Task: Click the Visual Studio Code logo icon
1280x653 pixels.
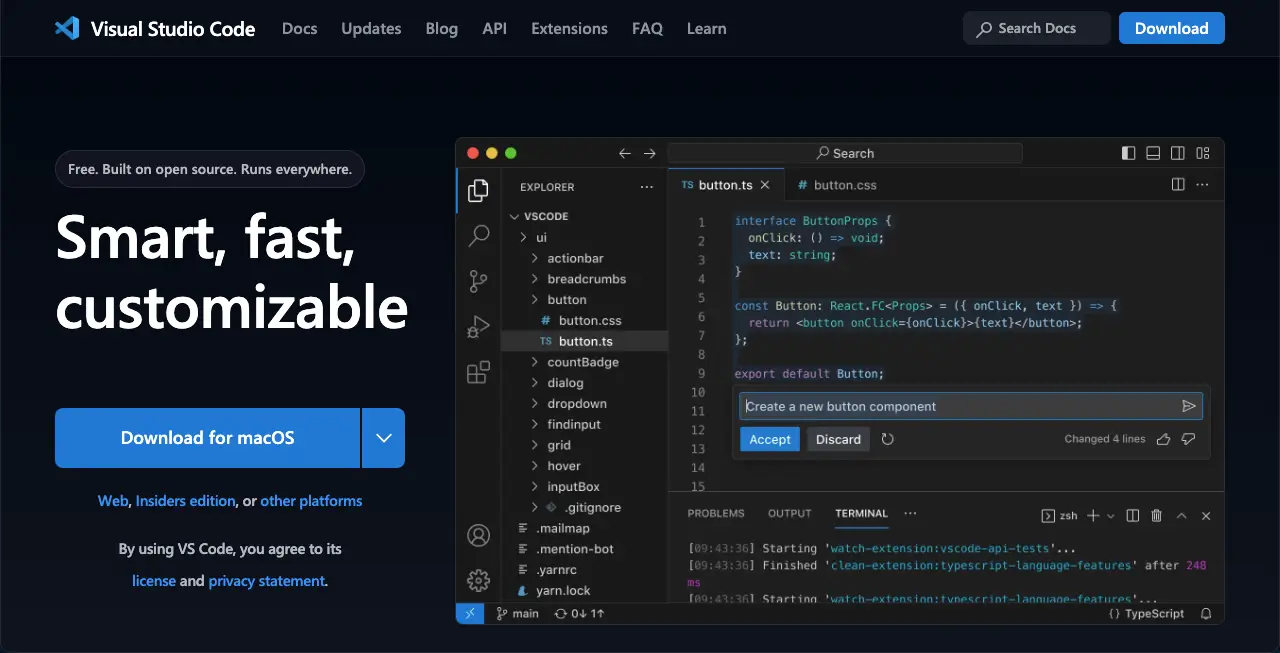Action: pyautogui.click(x=67, y=28)
